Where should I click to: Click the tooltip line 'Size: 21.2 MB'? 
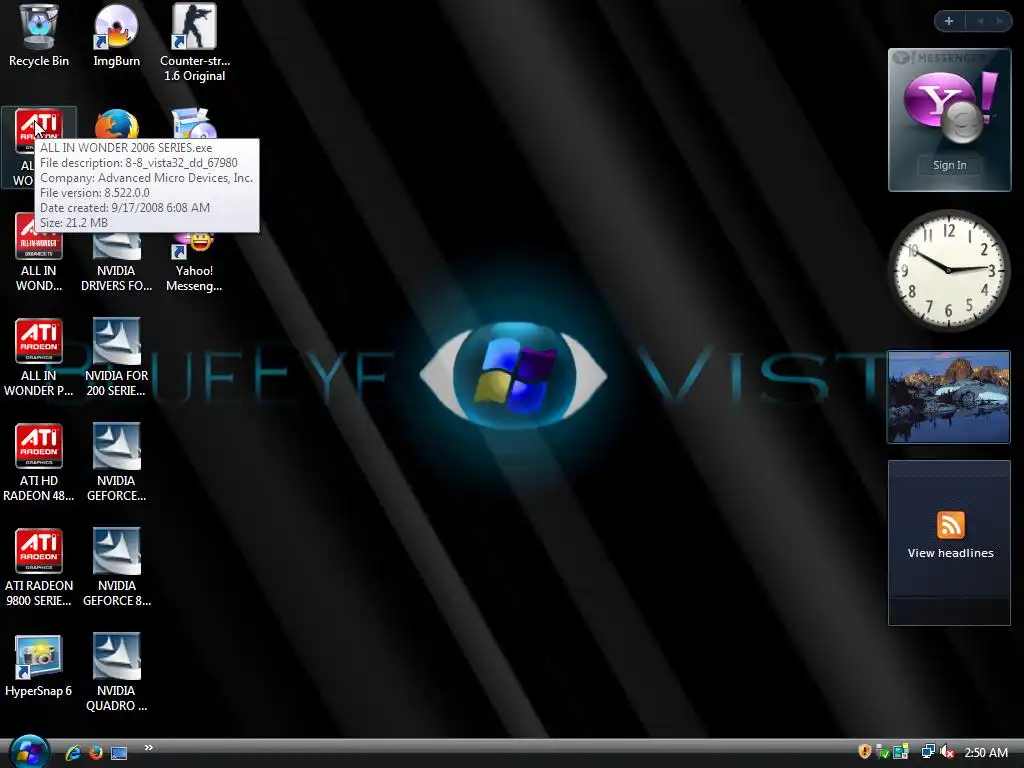click(x=74, y=223)
